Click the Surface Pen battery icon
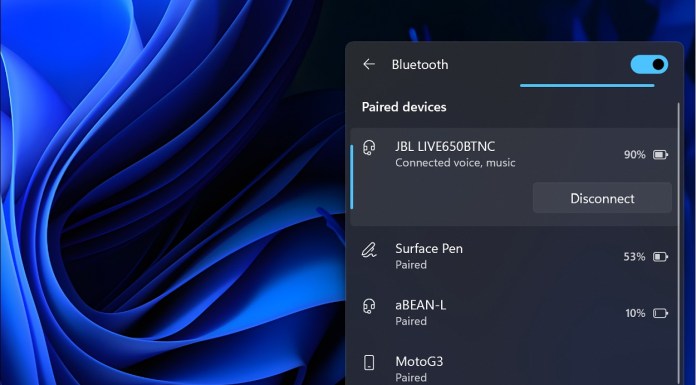Screen dimensions: 696x385 pyautogui.click(x=660, y=257)
